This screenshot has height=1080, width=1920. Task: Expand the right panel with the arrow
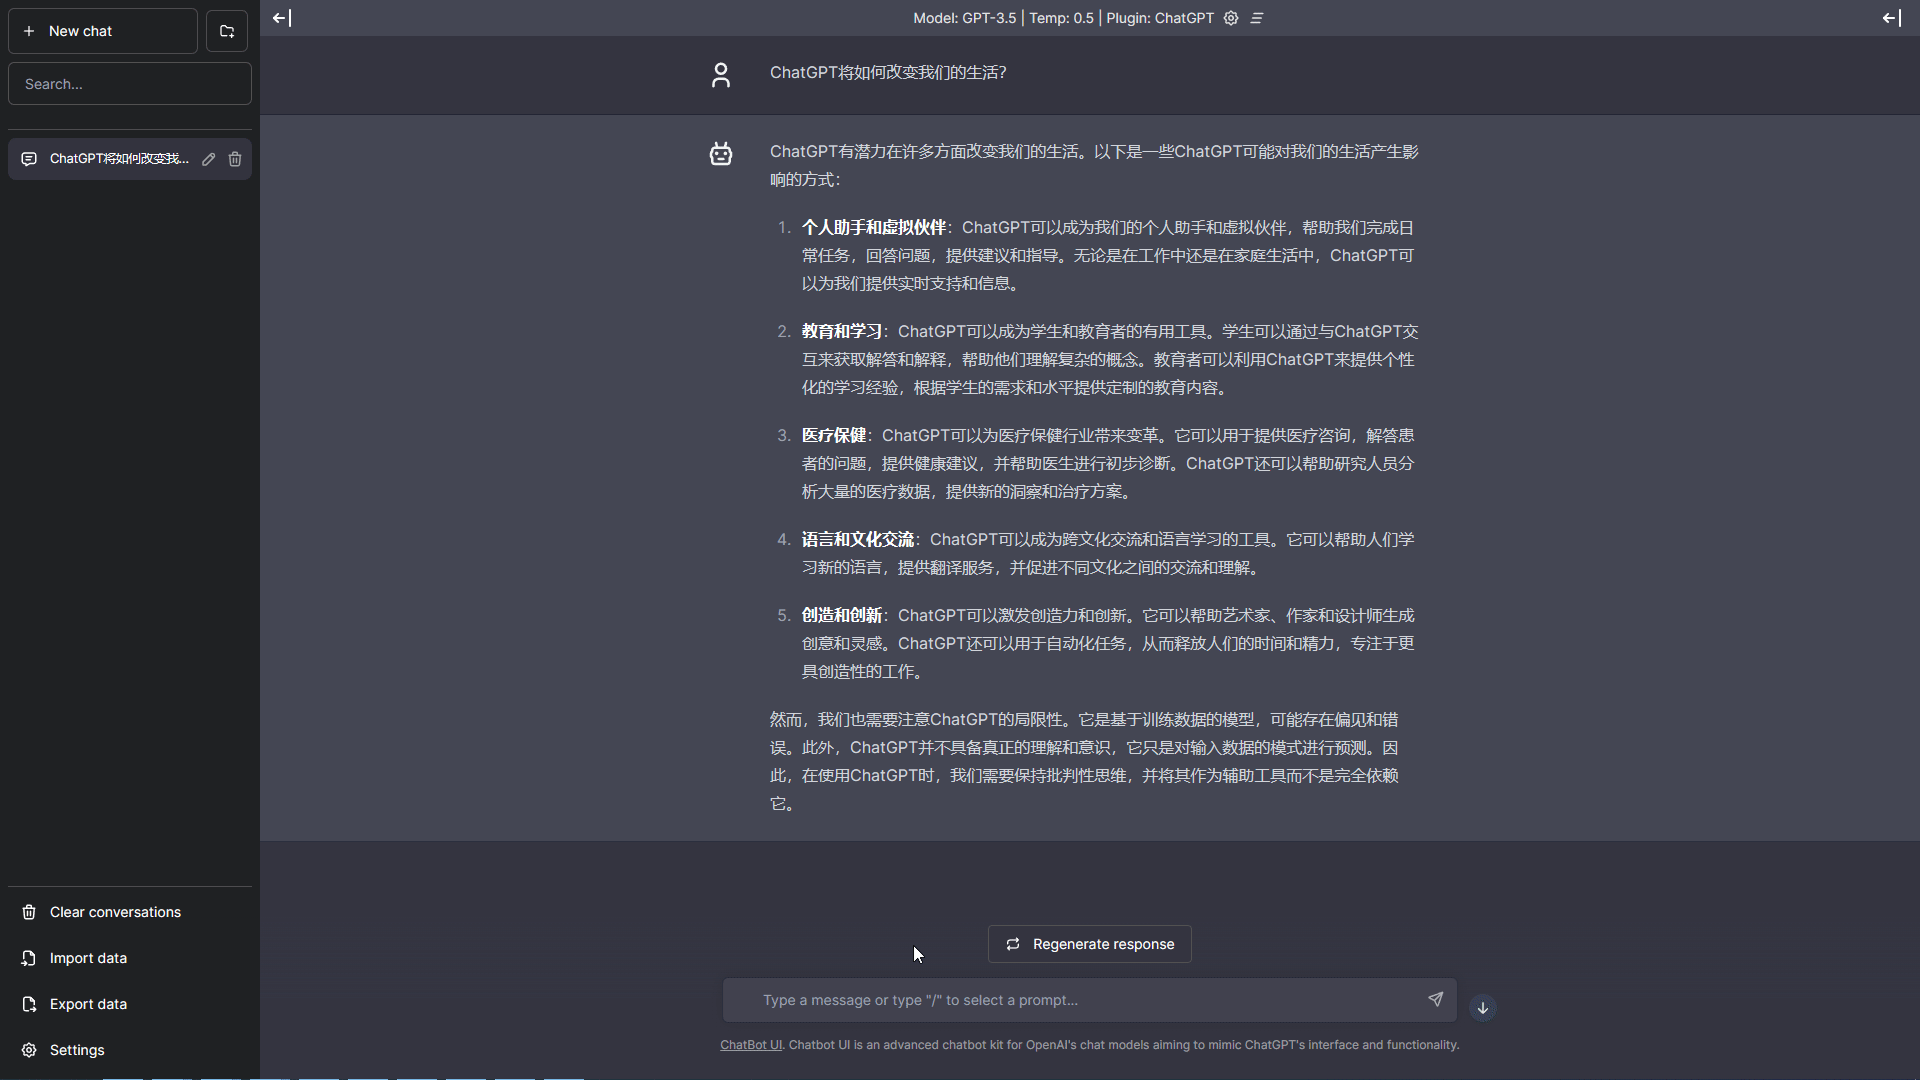click(x=1890, y=17)
